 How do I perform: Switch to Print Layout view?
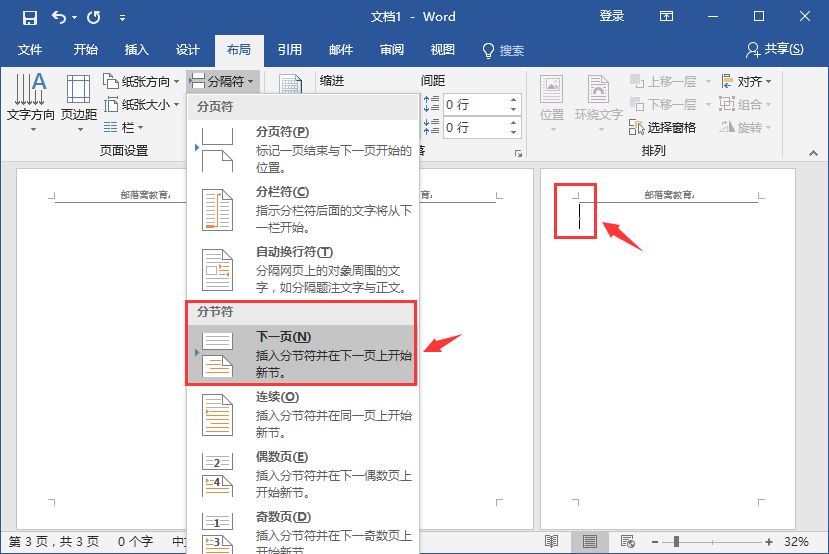(589, 542)
